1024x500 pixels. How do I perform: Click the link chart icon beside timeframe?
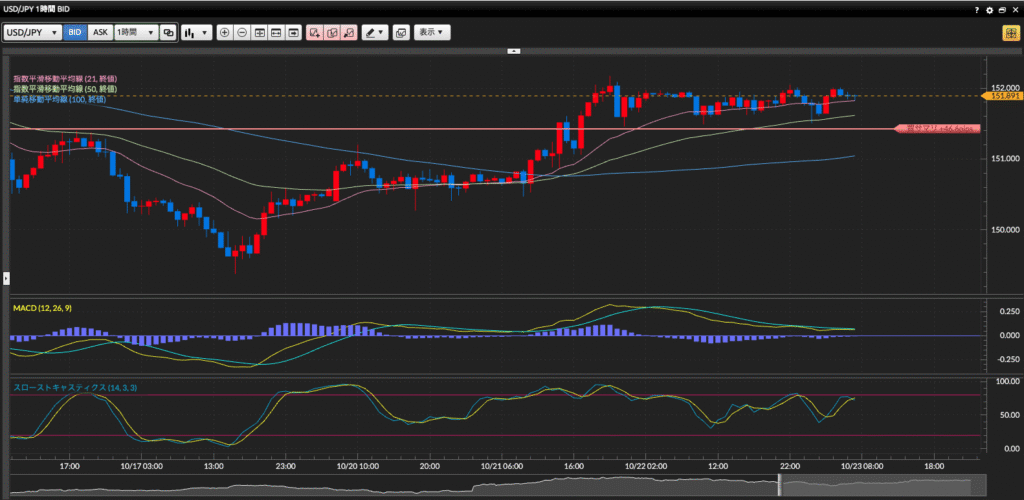[168, 32]
